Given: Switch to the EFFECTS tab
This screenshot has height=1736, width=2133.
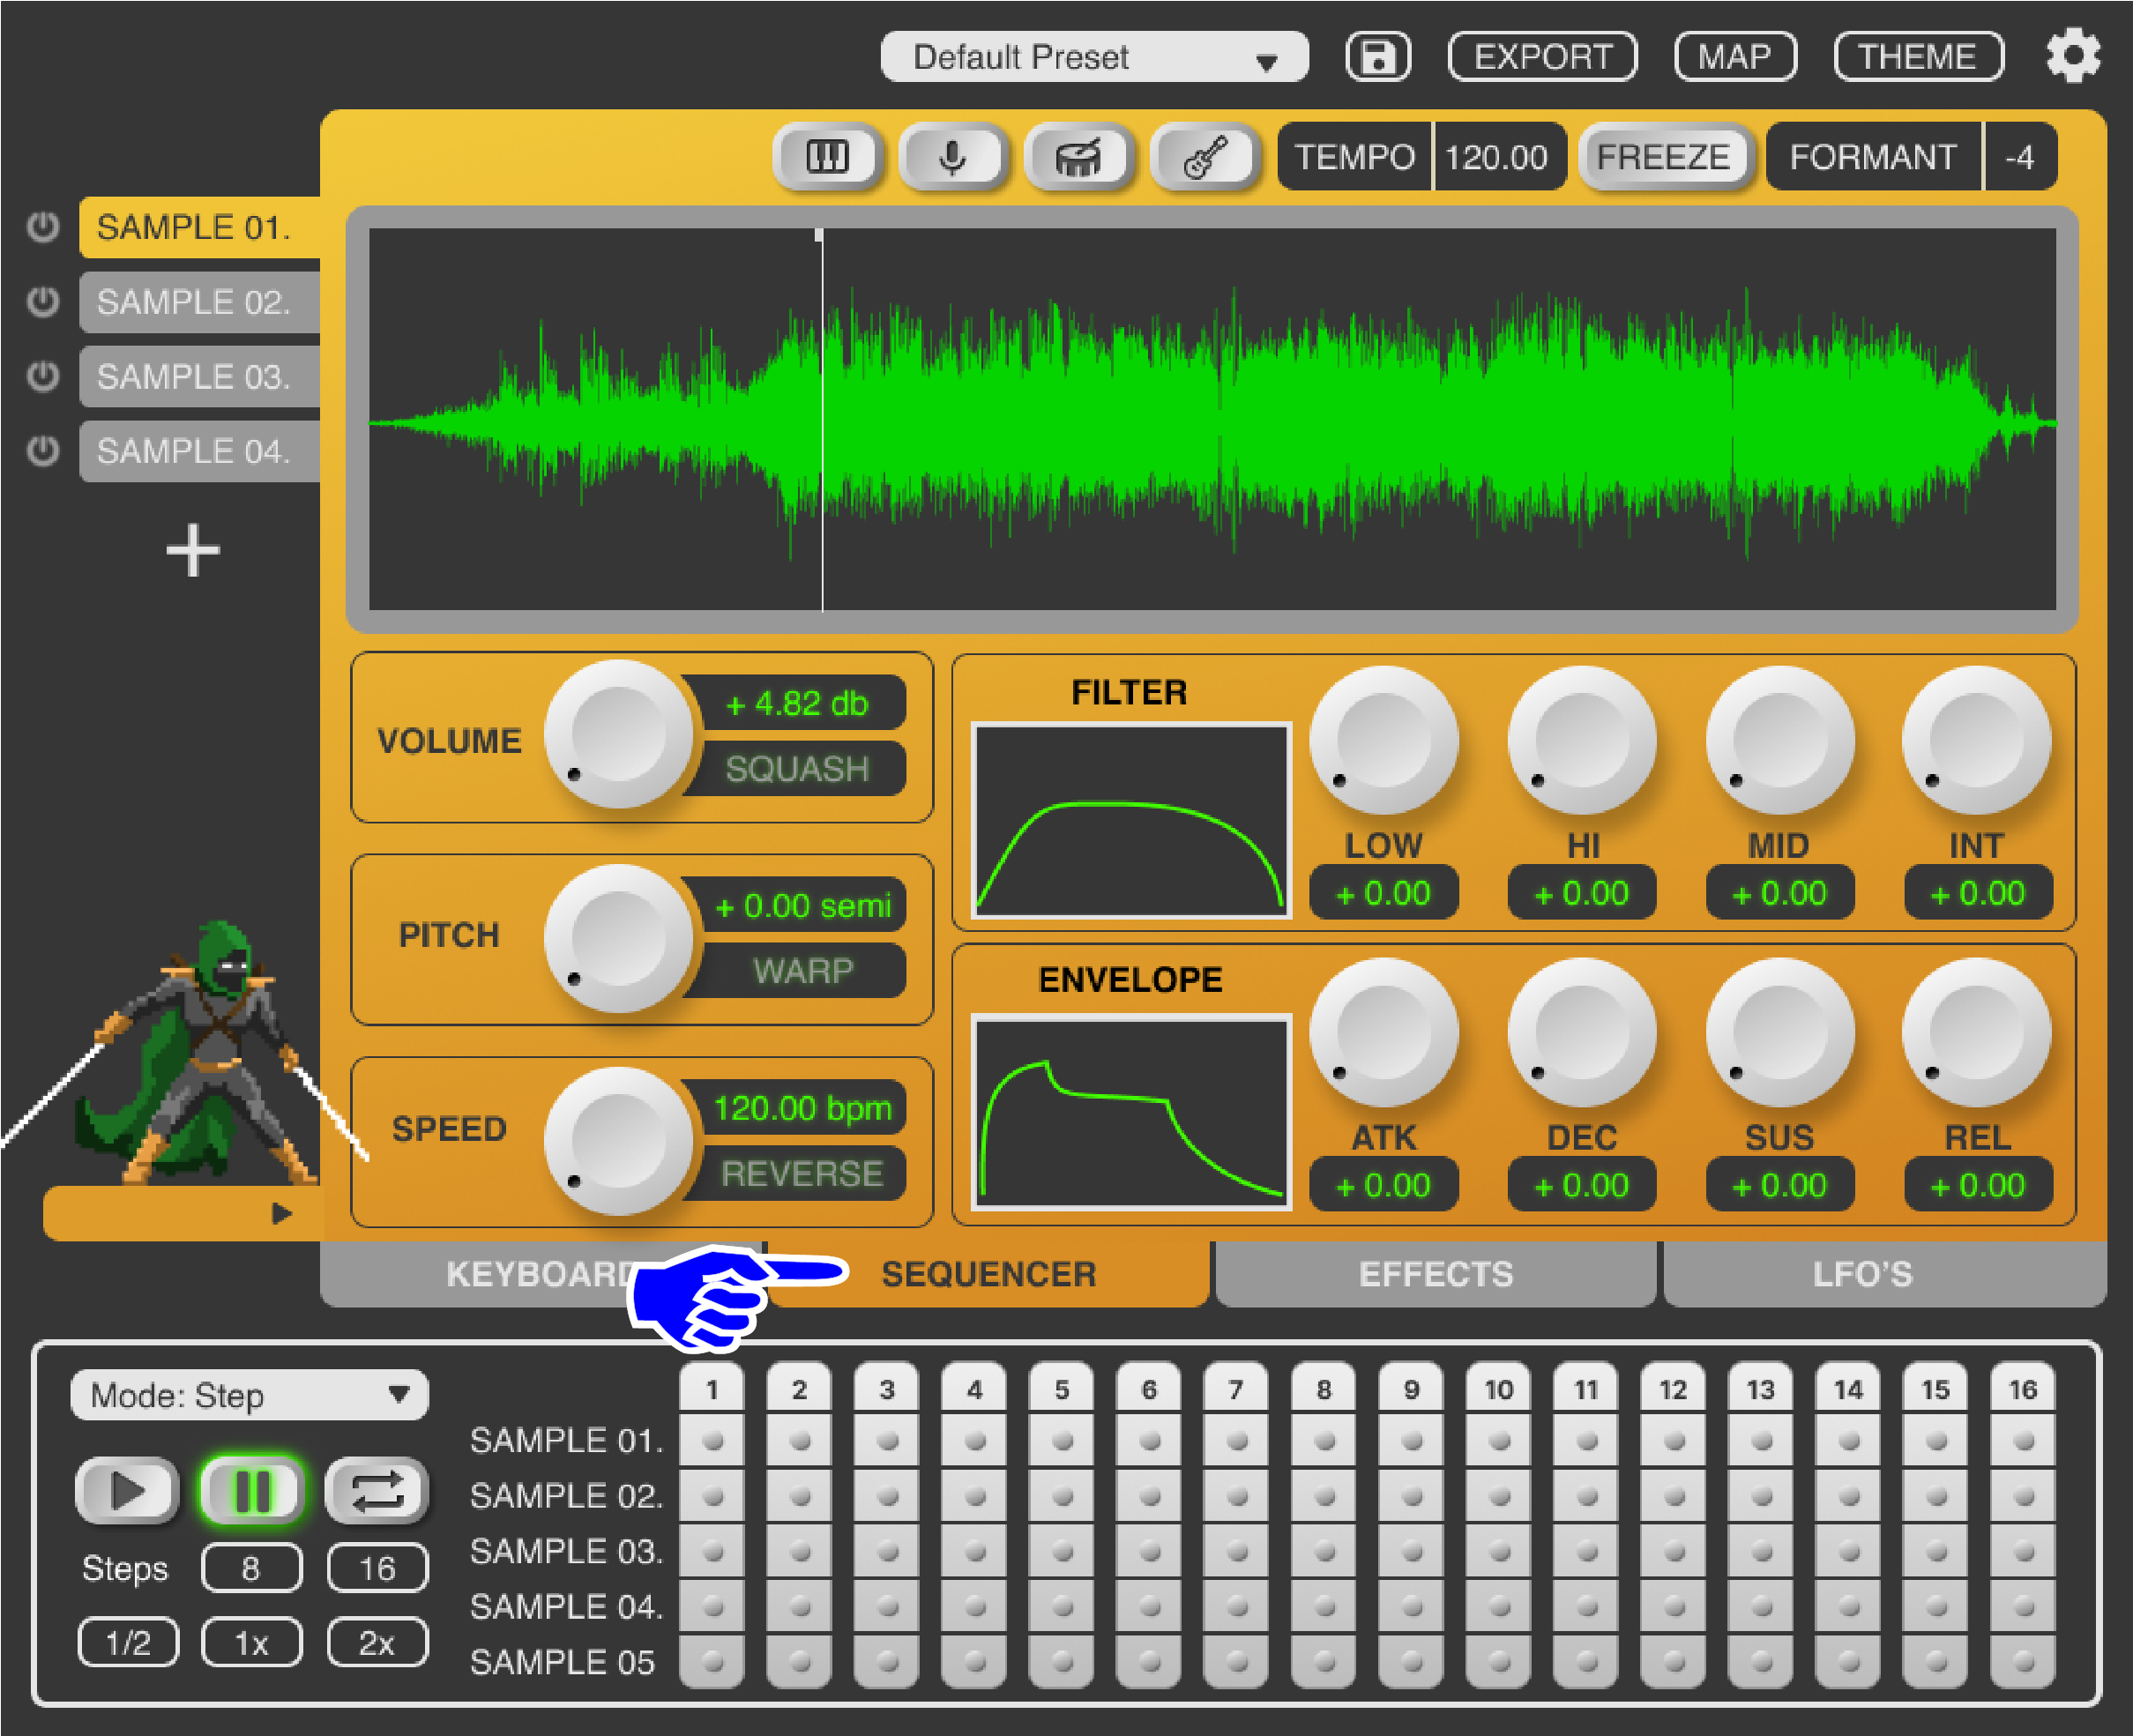Looking at the screenshot, I should (1435, 1273).
